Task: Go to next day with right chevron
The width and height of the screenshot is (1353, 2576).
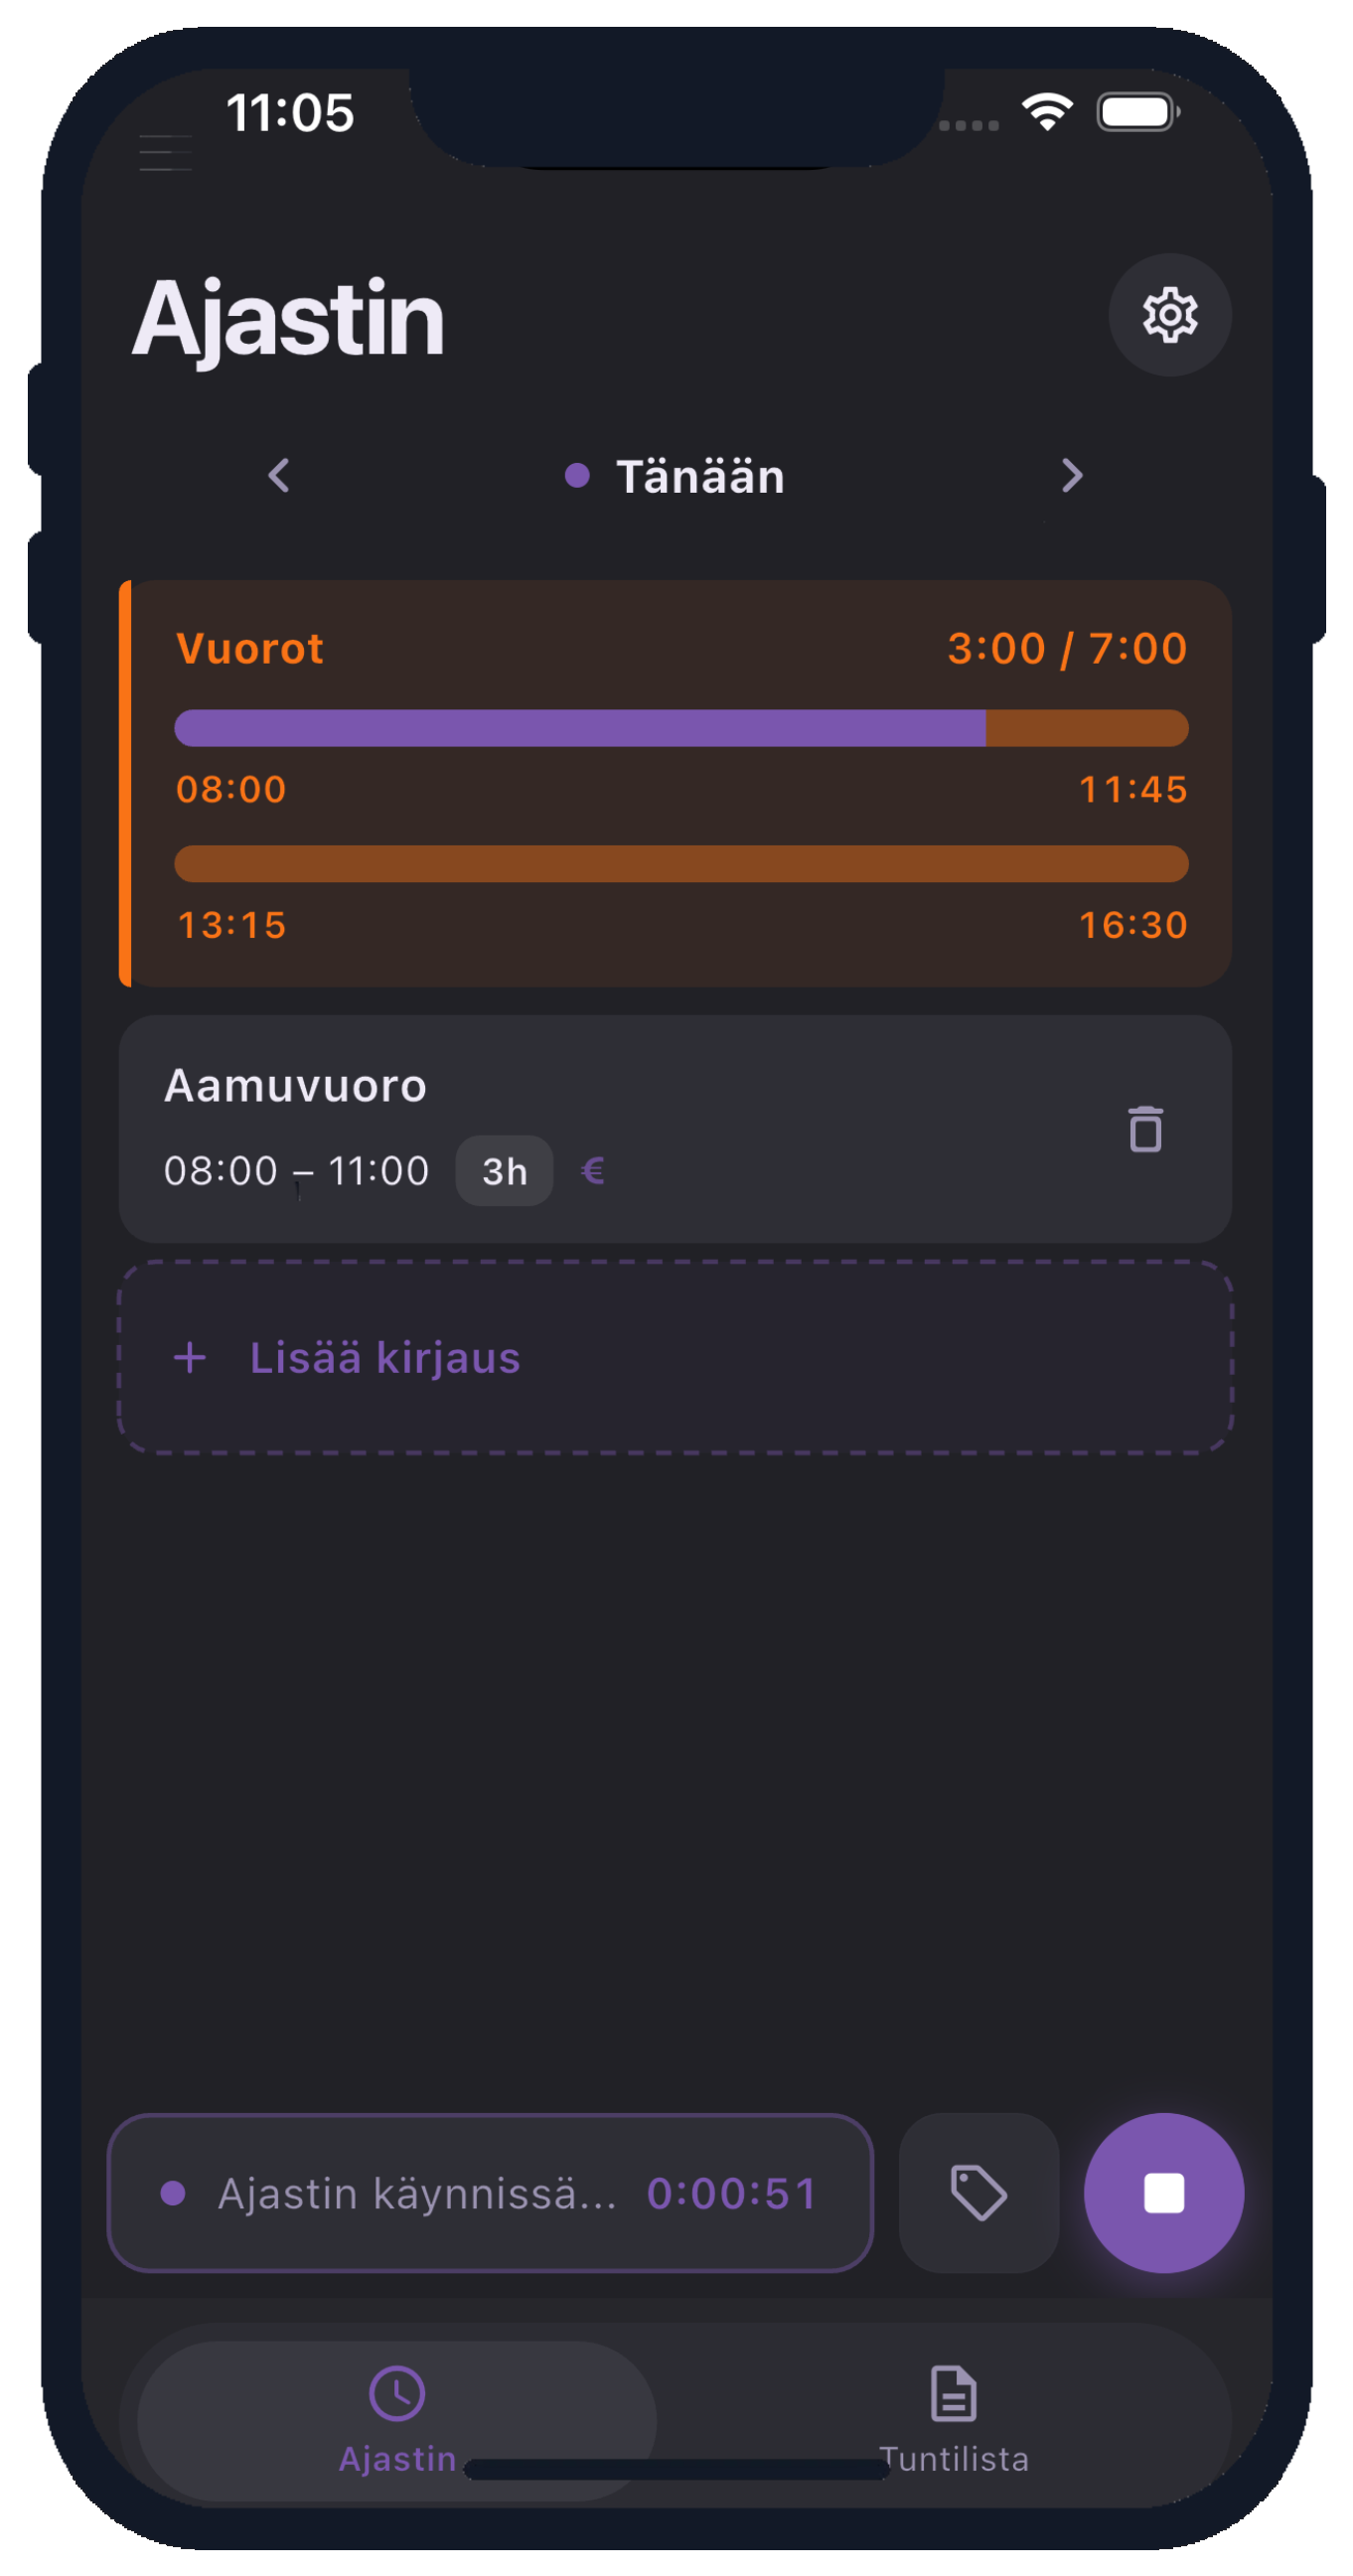Action: (x=1071, y=475)
